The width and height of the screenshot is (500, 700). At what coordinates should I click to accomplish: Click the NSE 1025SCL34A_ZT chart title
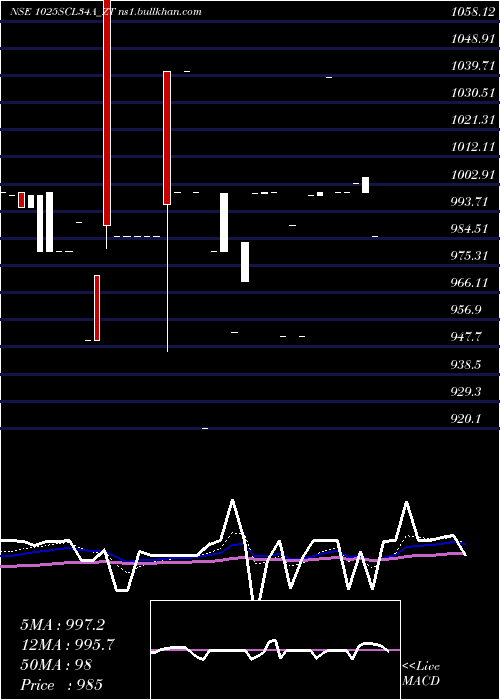pyautogui.click(x=62, y=12)
